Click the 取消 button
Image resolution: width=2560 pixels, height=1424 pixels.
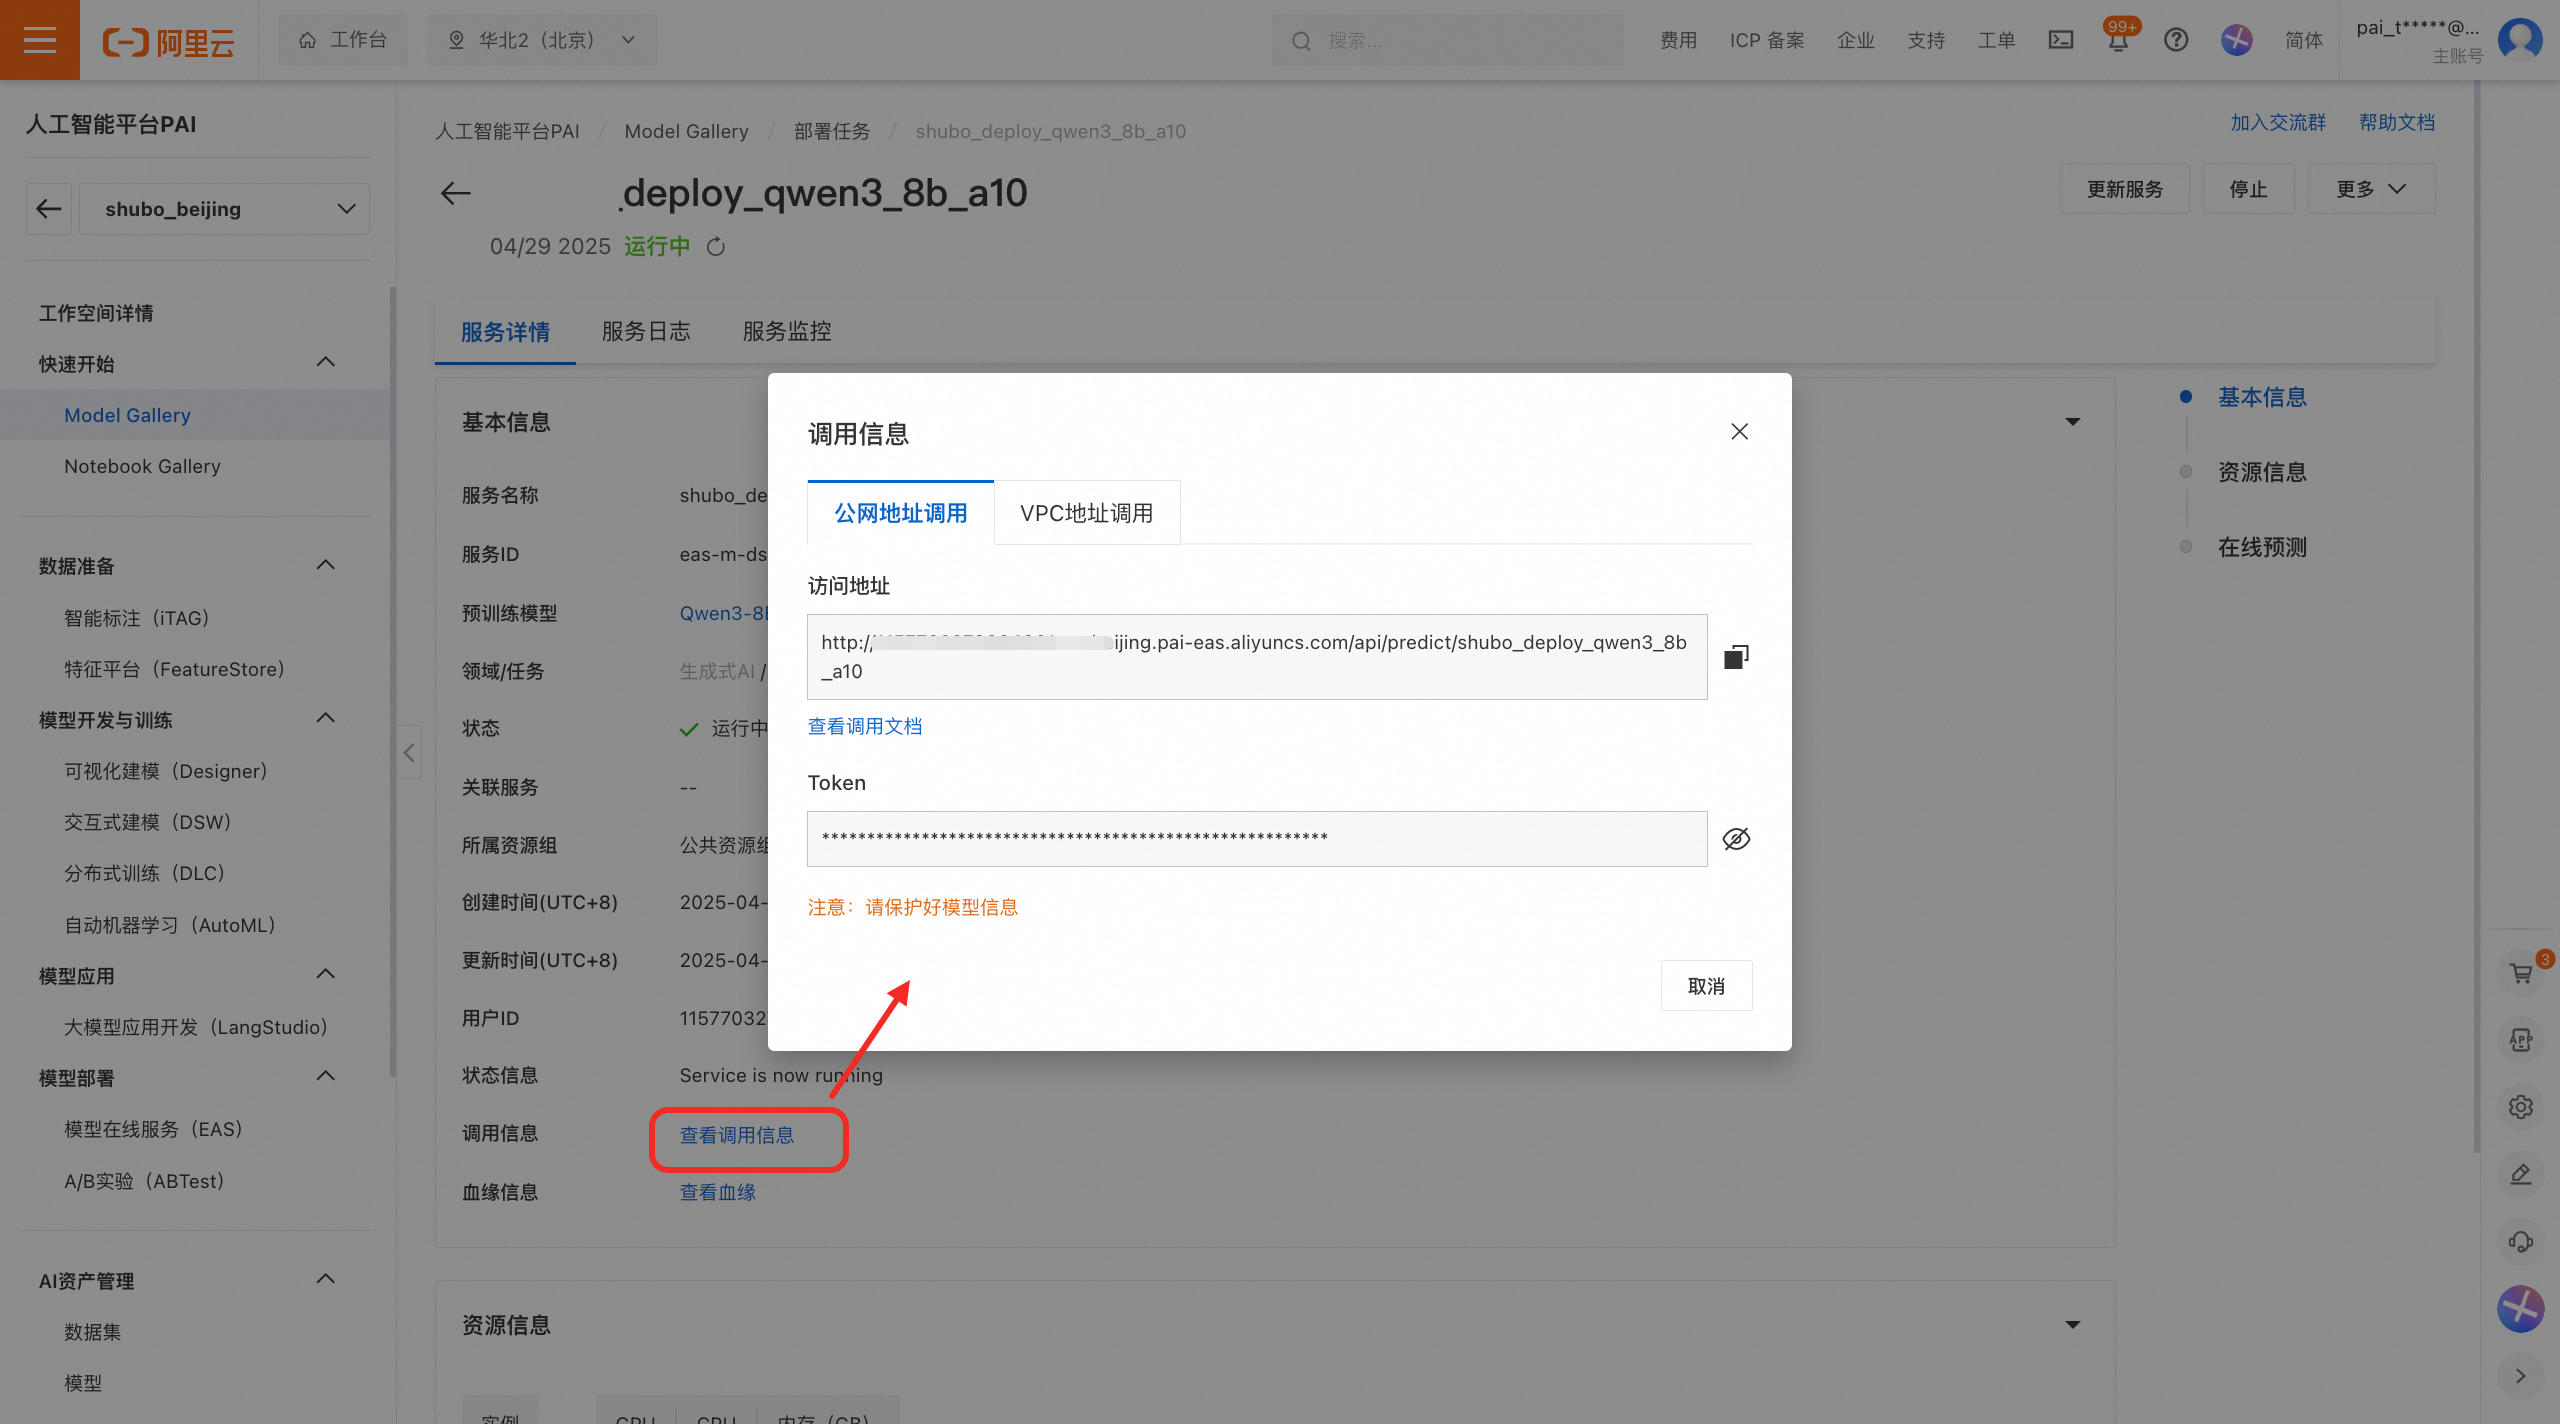click(1706, 986)
